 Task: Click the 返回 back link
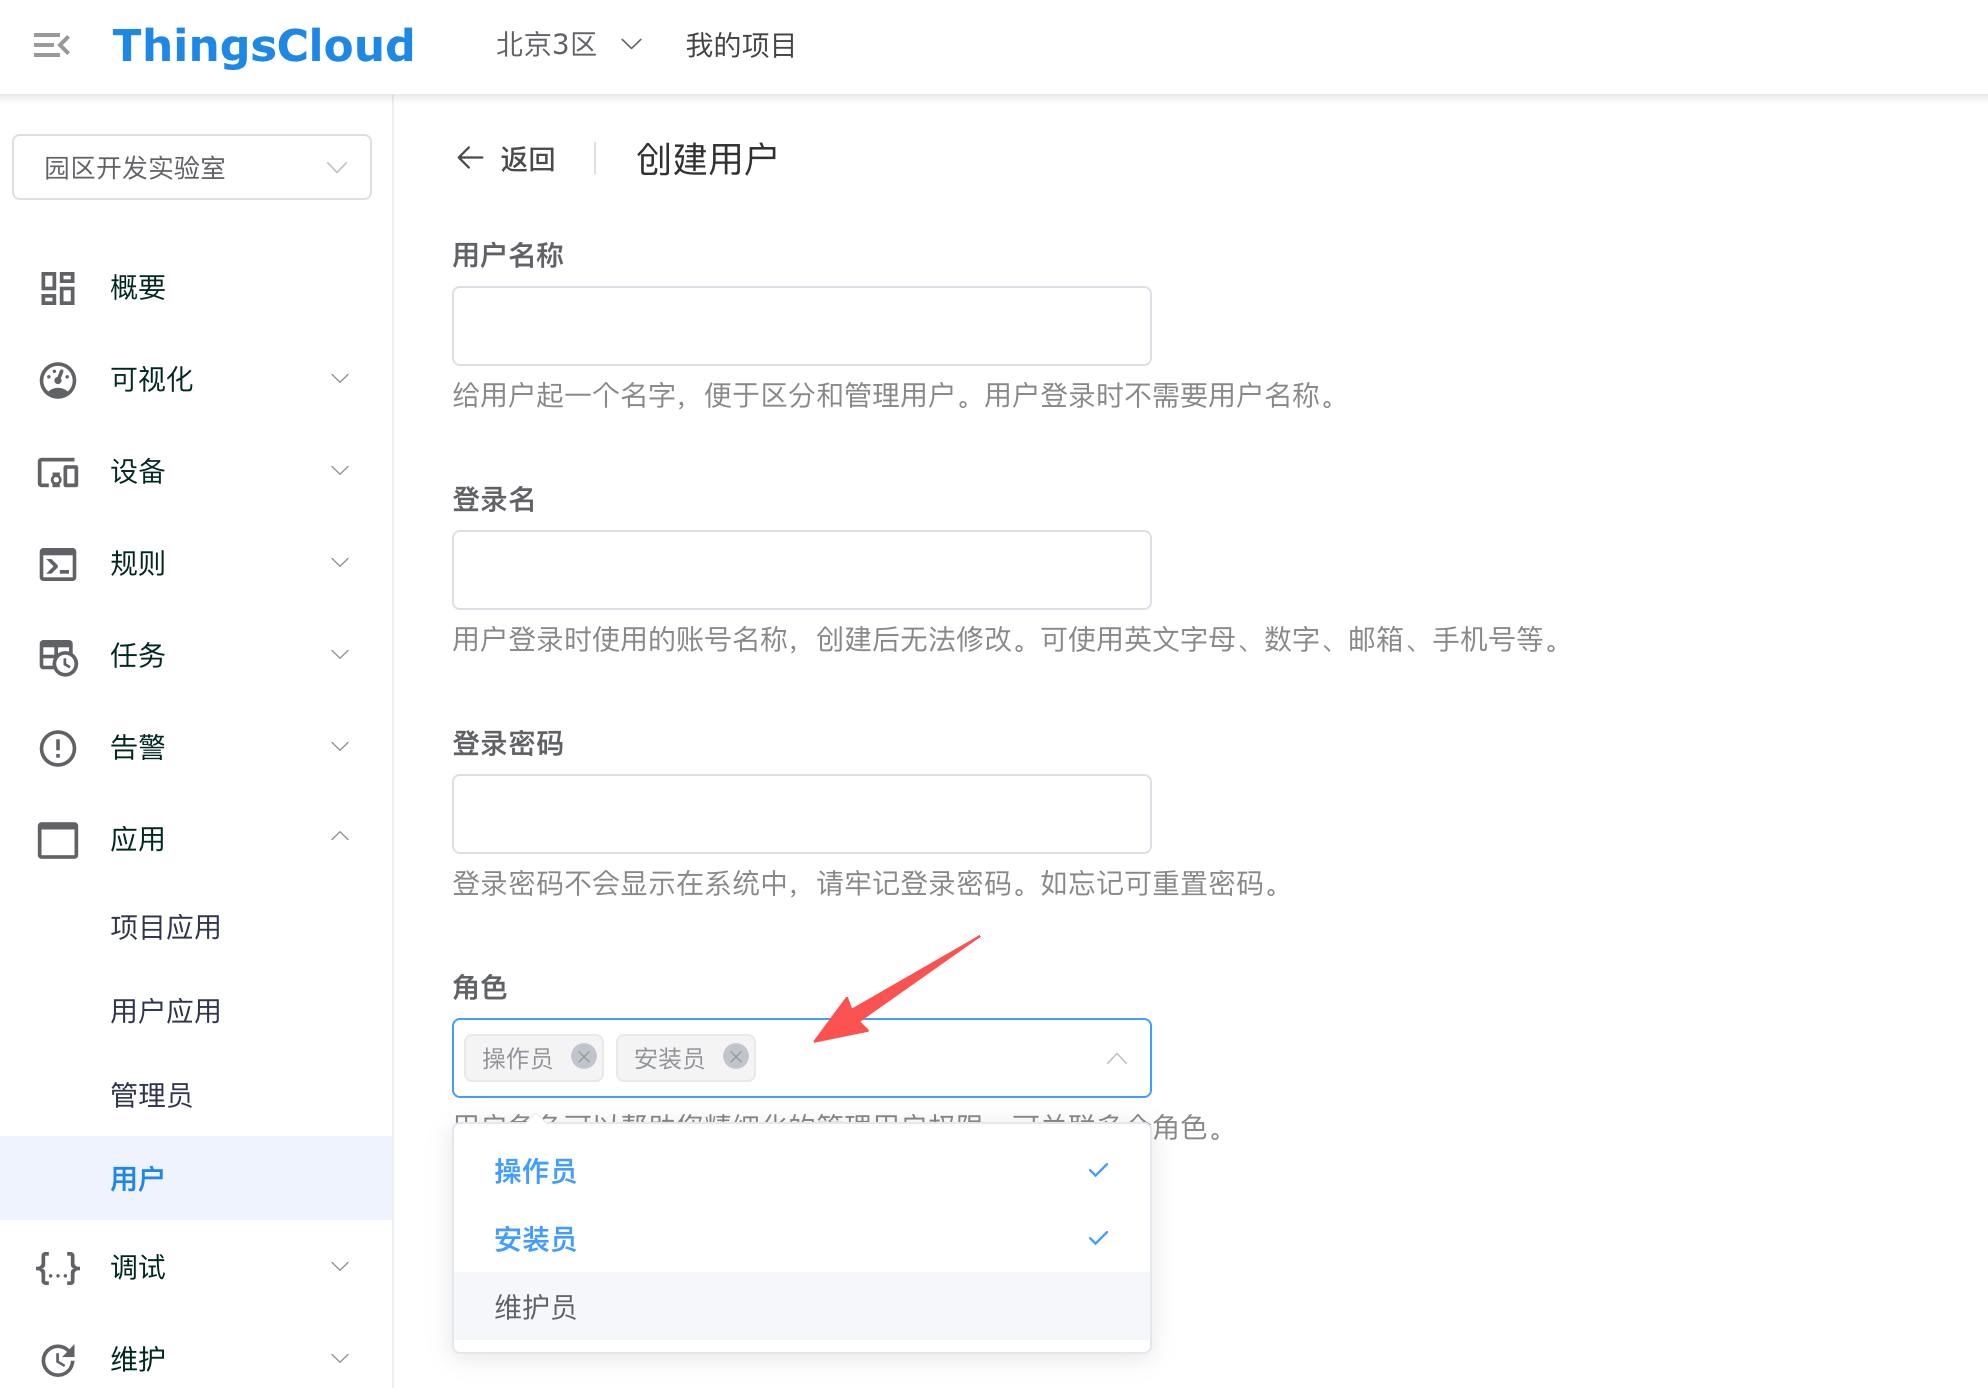(506, 159)
